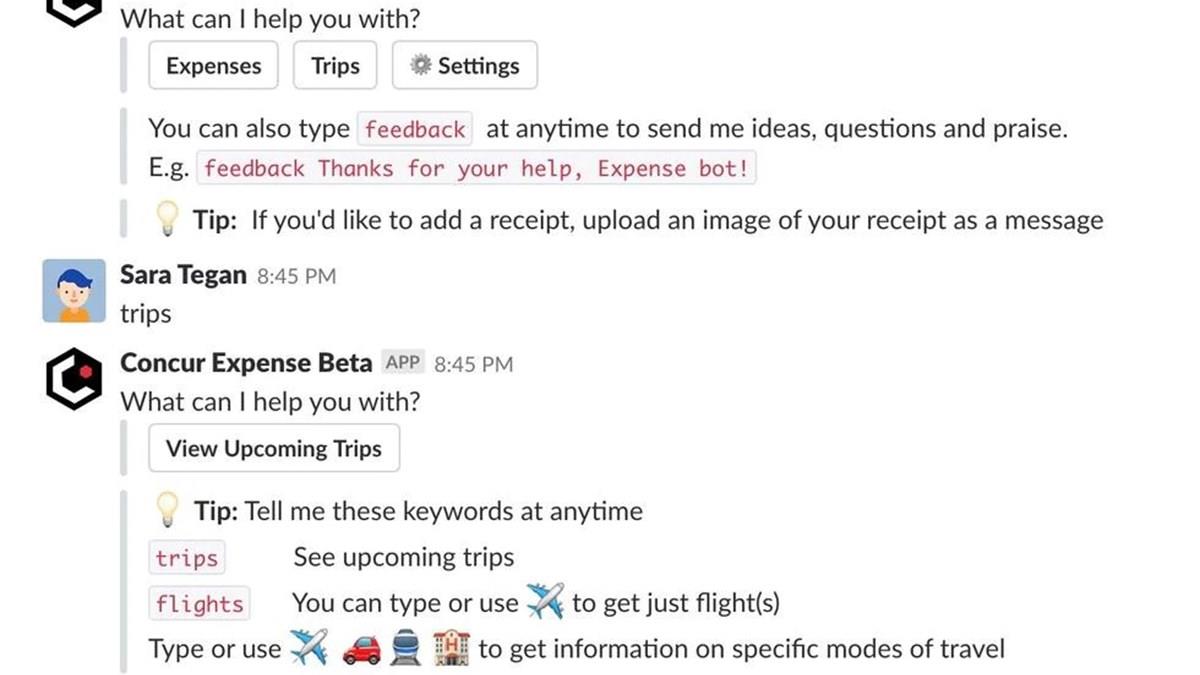
Task: Click the Concur Expense Beta sender name
Action: coord(246,363)
